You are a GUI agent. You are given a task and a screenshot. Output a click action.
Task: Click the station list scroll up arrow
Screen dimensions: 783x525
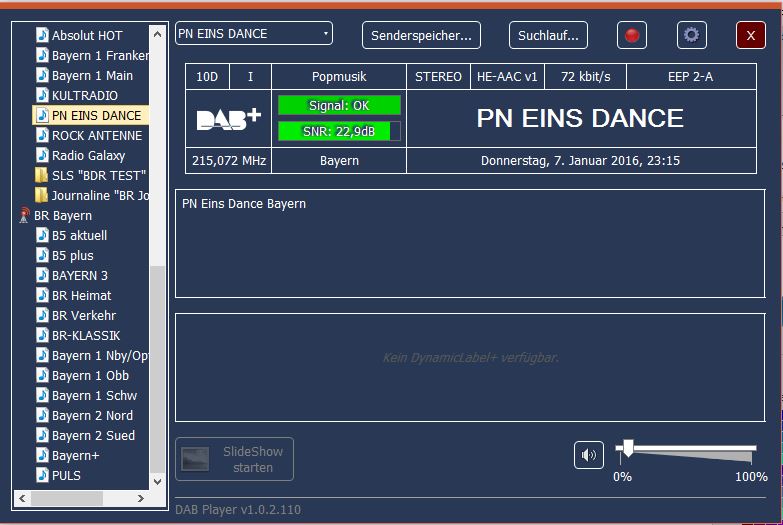pyautogui.click(x=157, y=31)
